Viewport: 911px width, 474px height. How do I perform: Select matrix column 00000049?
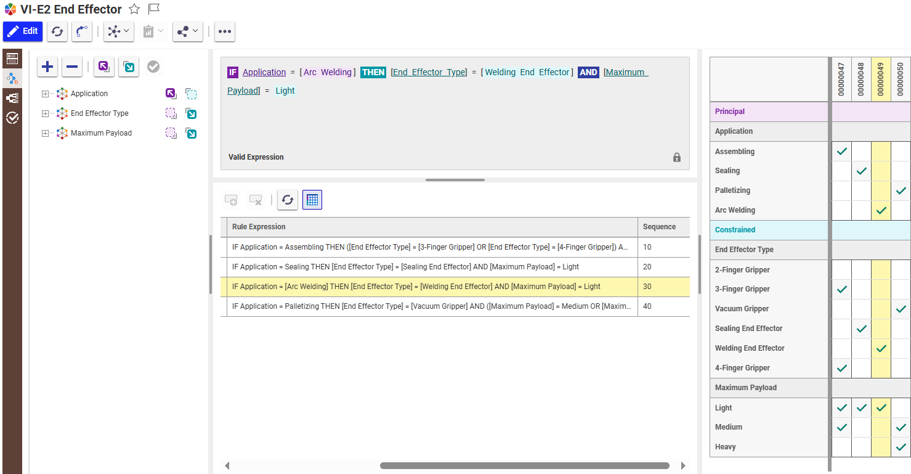click(x=881, y=80)
